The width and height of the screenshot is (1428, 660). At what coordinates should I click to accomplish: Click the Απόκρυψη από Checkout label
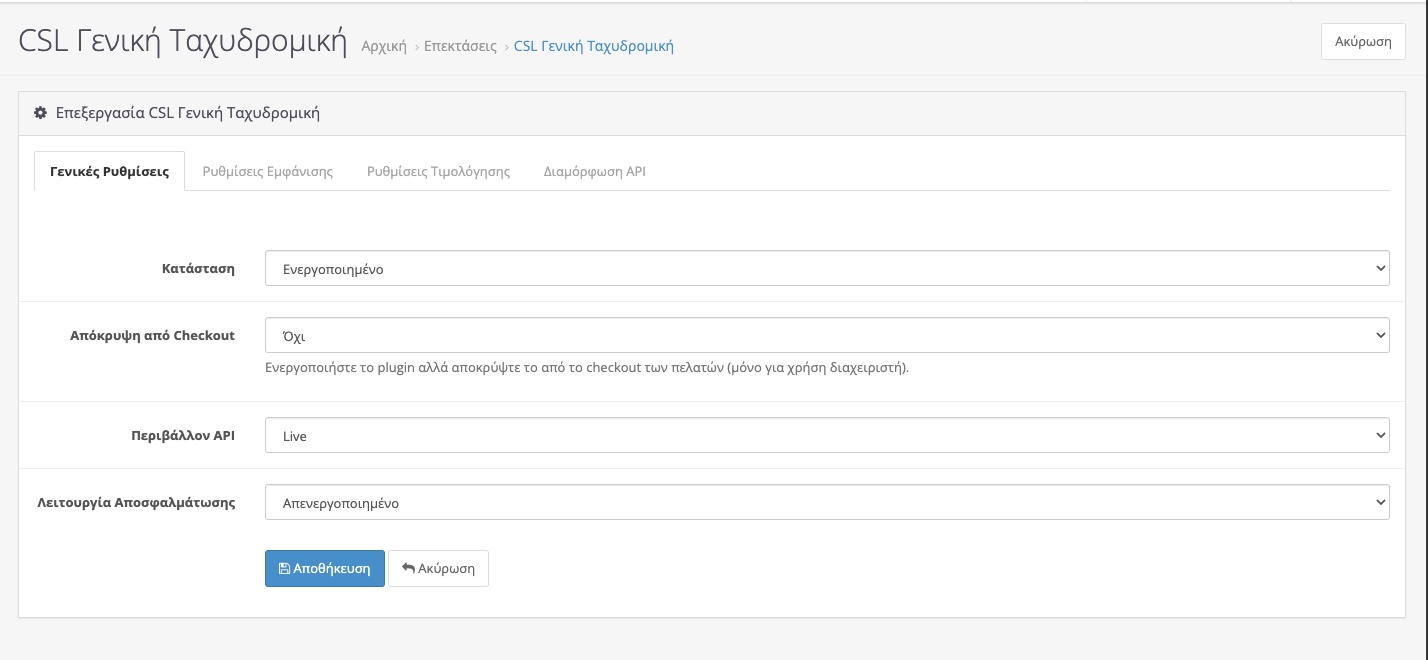click(153, 335)
